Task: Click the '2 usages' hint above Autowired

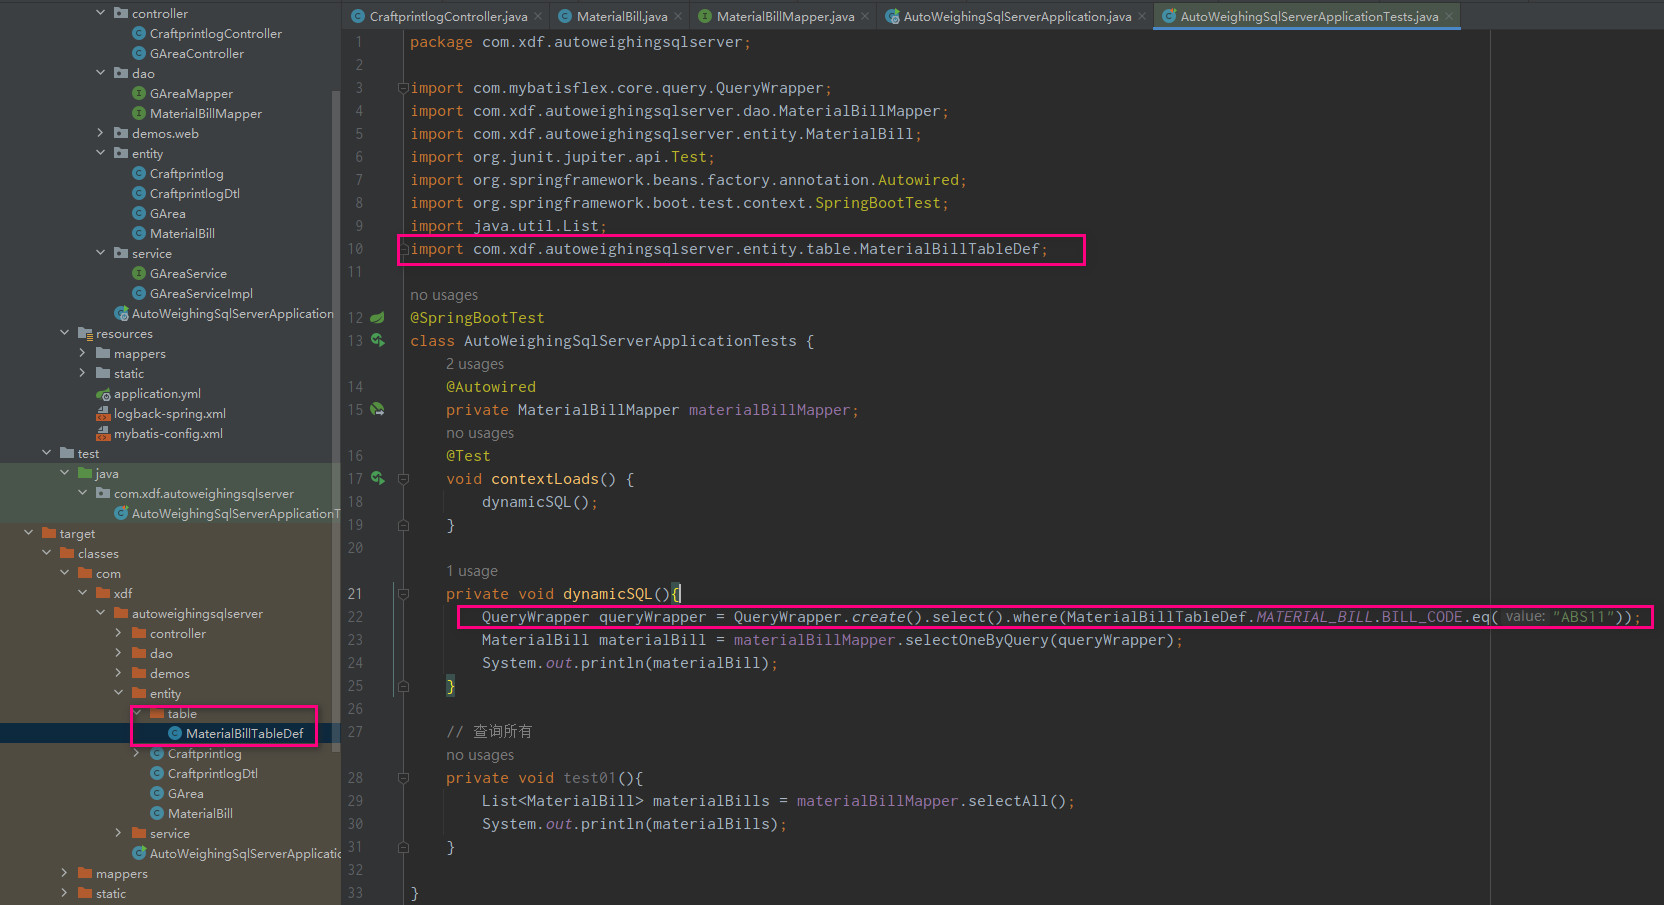Action: (x=475, y=364)
